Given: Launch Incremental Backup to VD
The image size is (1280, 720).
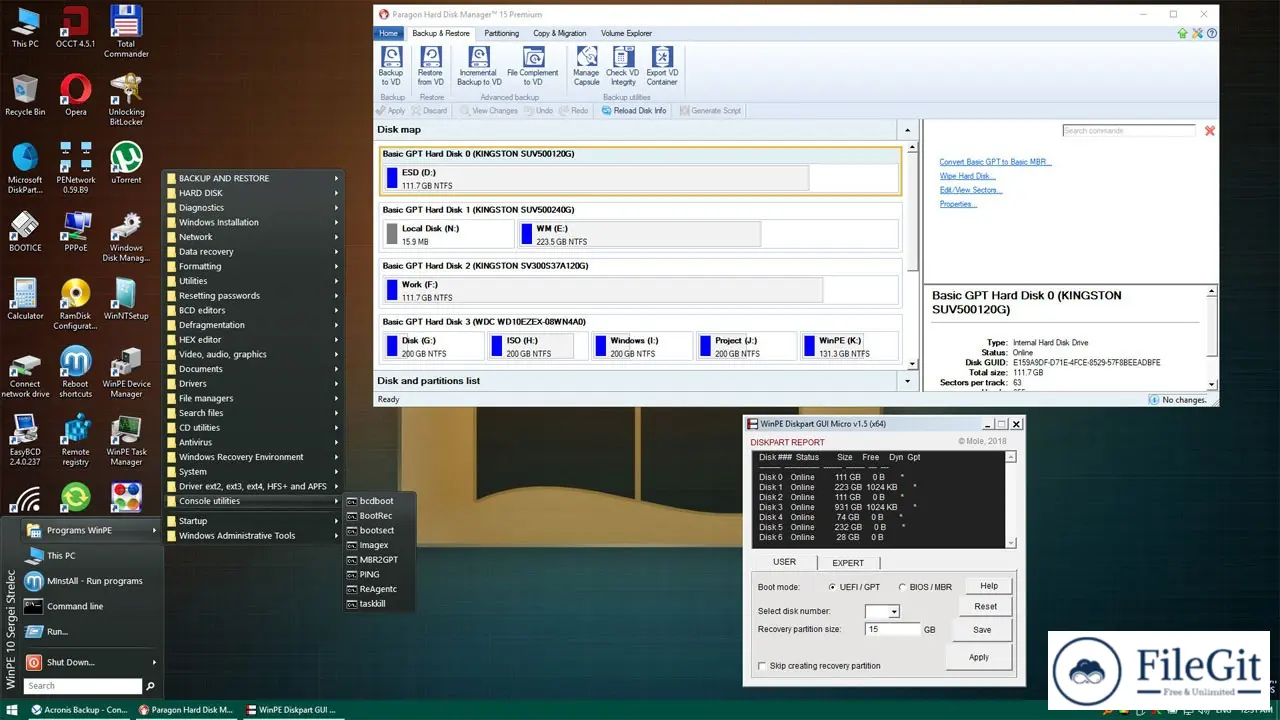Looking at the screenshot, I should 478,66.
